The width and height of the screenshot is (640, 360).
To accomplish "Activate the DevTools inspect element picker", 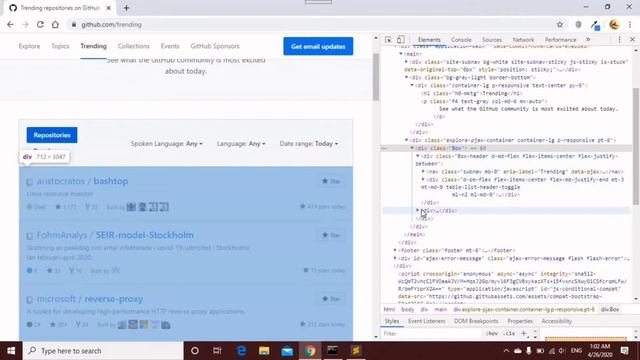I will pyautogui.click(x=388, y=40).
